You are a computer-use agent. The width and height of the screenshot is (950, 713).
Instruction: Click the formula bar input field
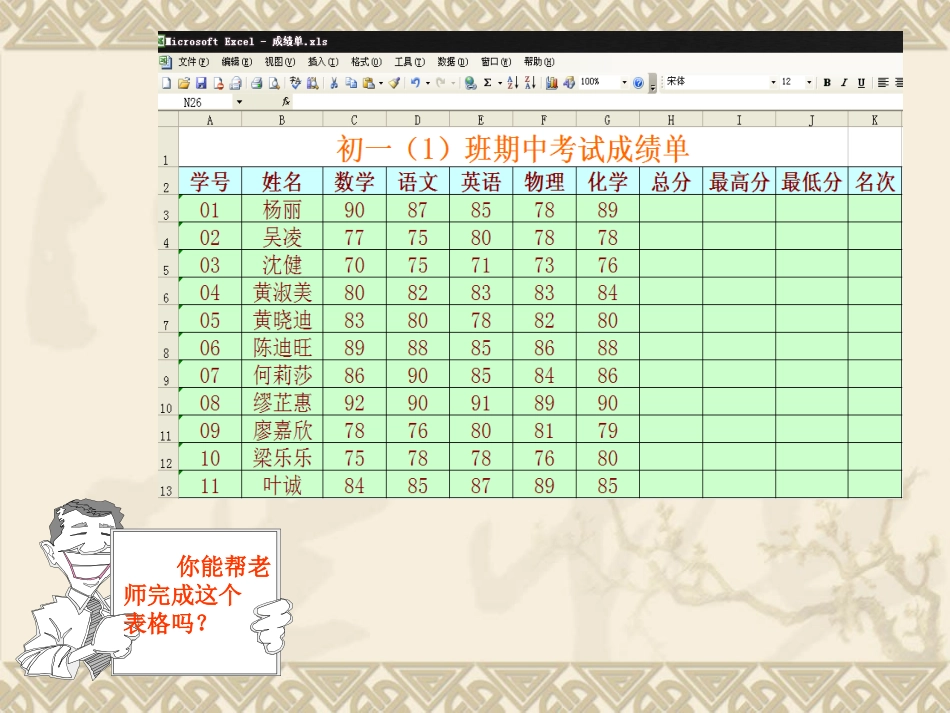(x=597, y=102)
